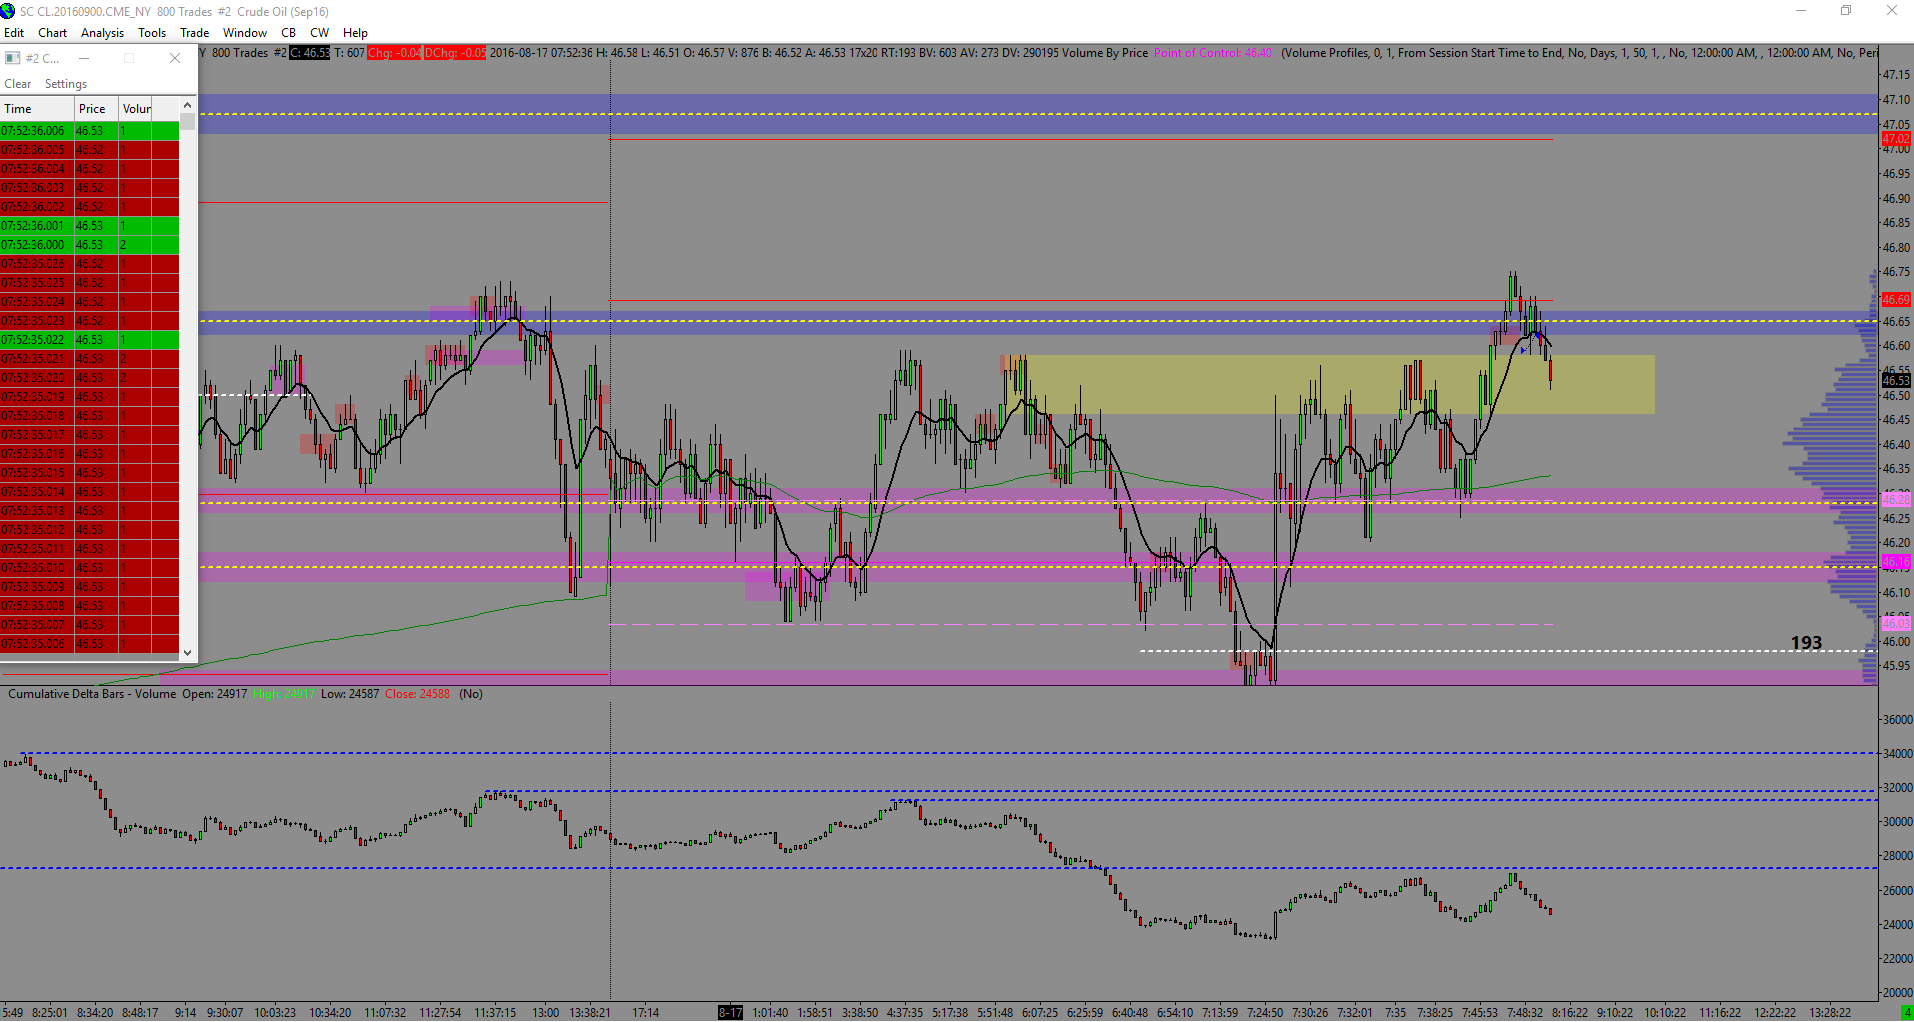Click the 13:00 label on time axis
Viewport: 1914px width, 1022px height.
click(546, 1013)
